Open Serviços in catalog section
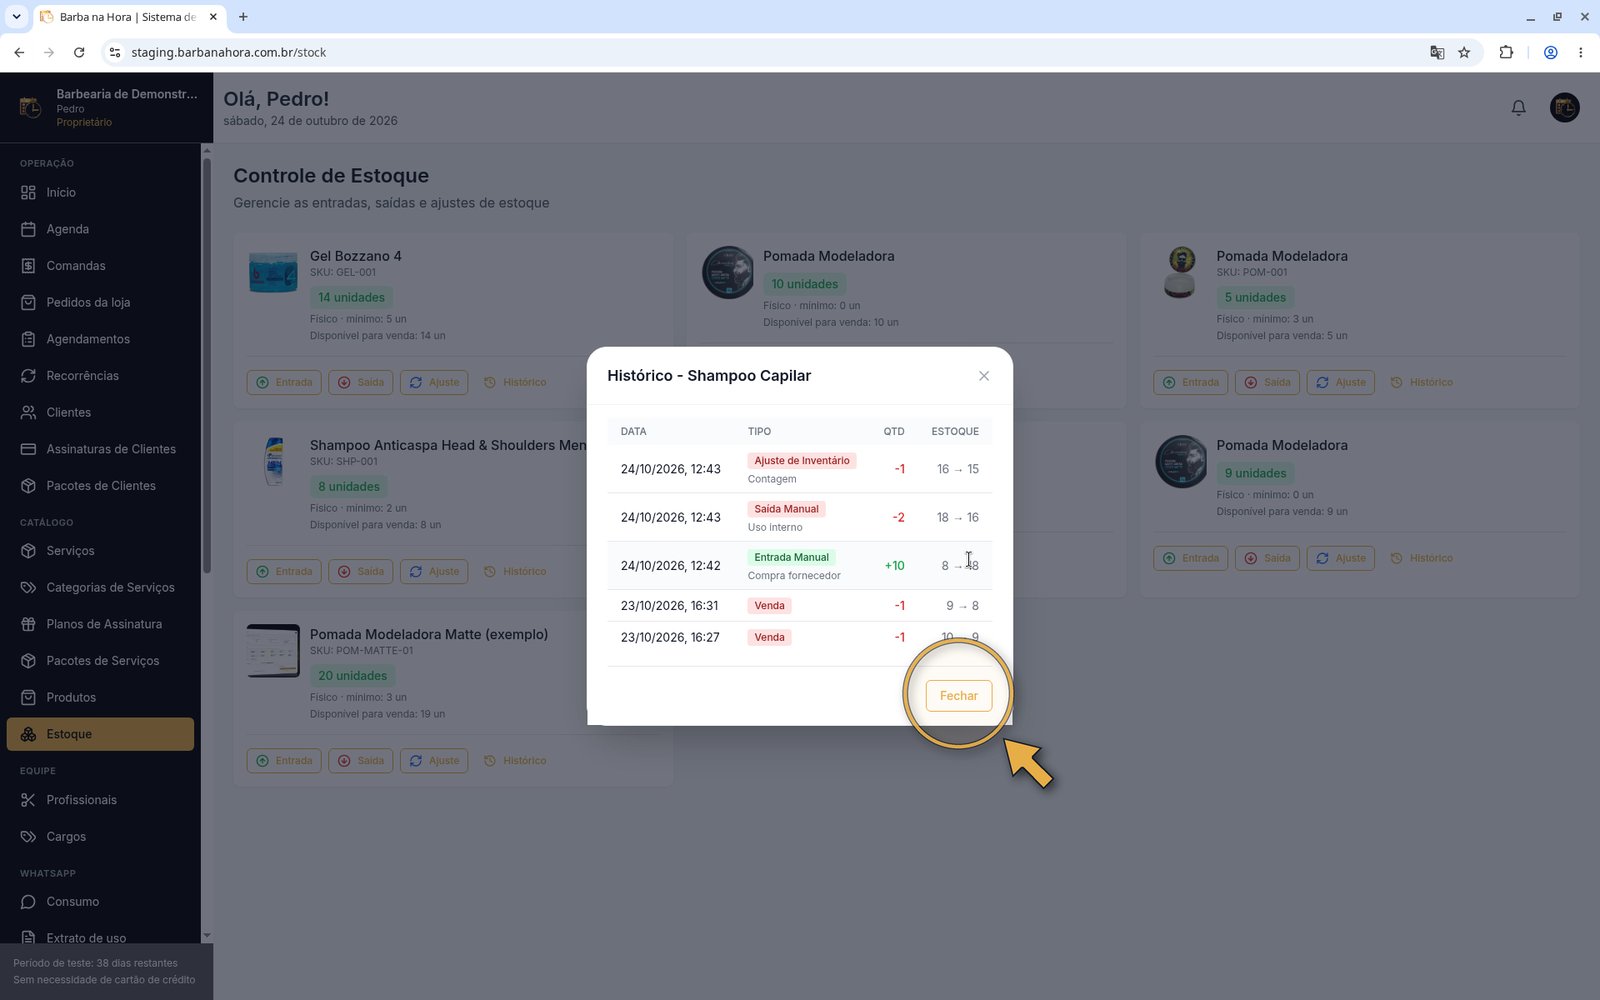Viewport: 1600px width, 1000px height. [100, 551]
